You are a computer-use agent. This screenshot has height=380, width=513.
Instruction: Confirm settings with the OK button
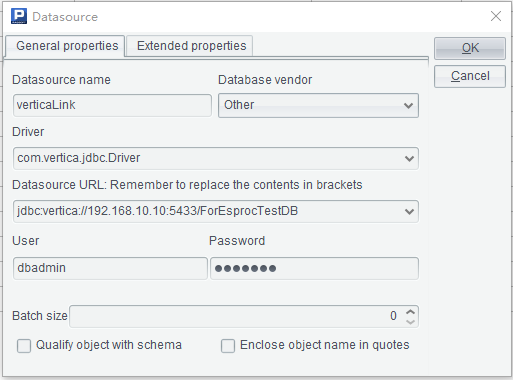pos(470,48)
